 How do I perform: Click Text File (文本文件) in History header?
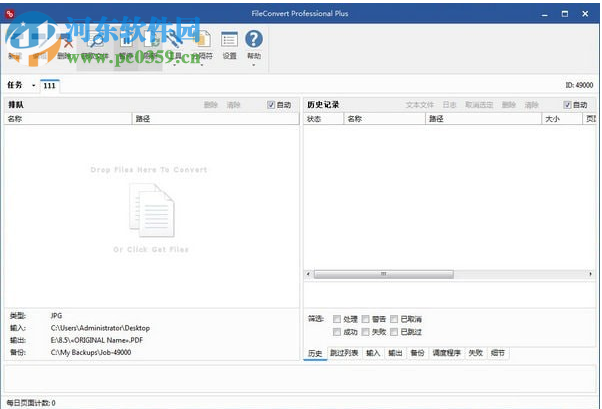tap(420, 105)
